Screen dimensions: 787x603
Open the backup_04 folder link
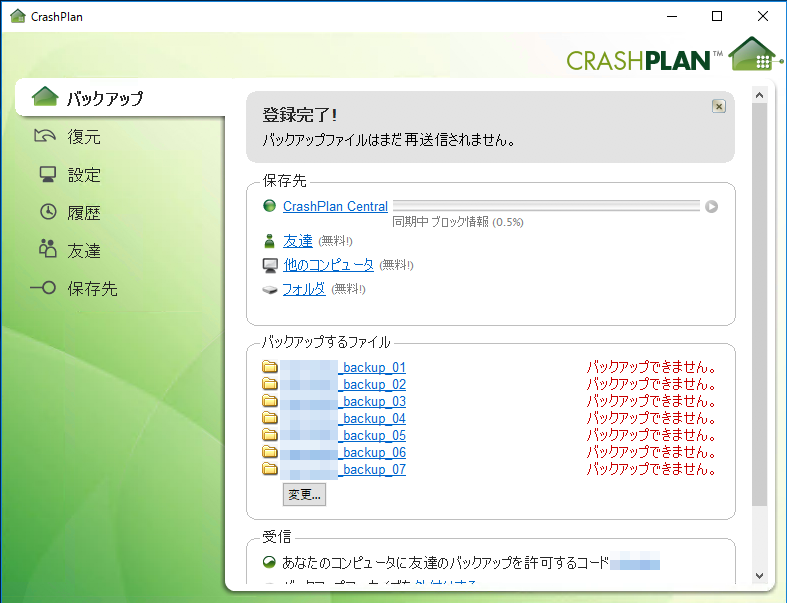[374, 418]
